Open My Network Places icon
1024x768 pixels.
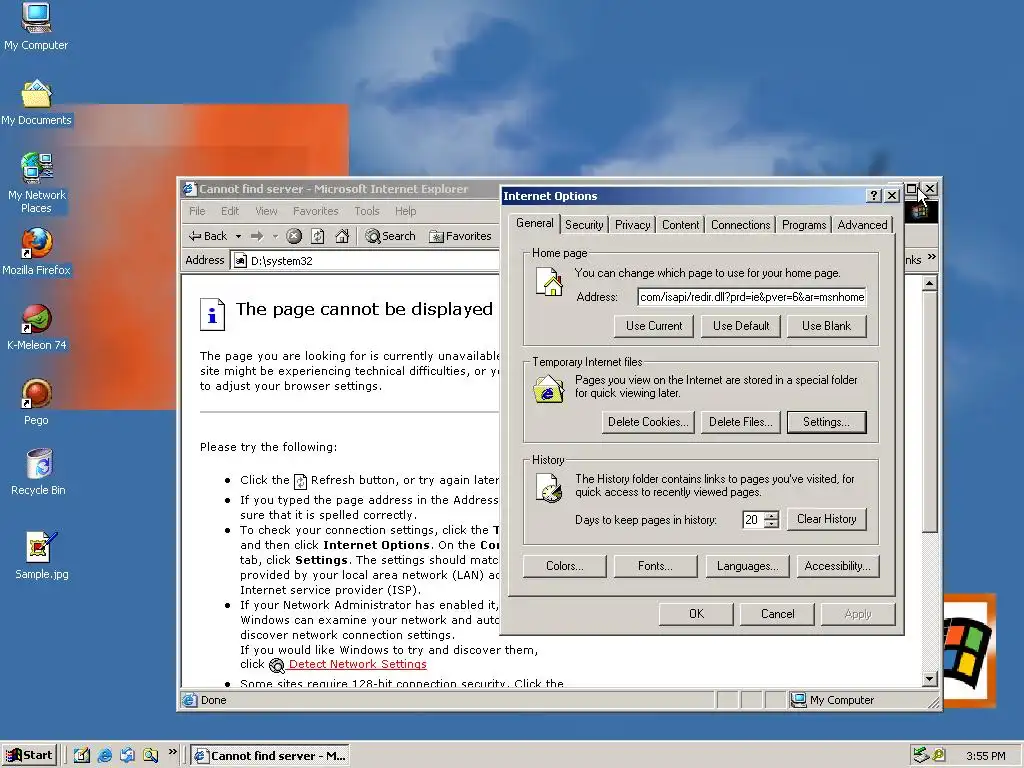[x=36, y=183]
